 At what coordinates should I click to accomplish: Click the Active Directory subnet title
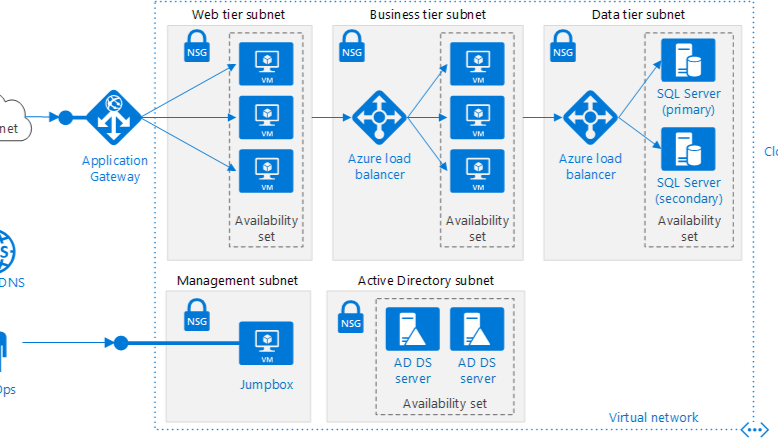[426, 281]
